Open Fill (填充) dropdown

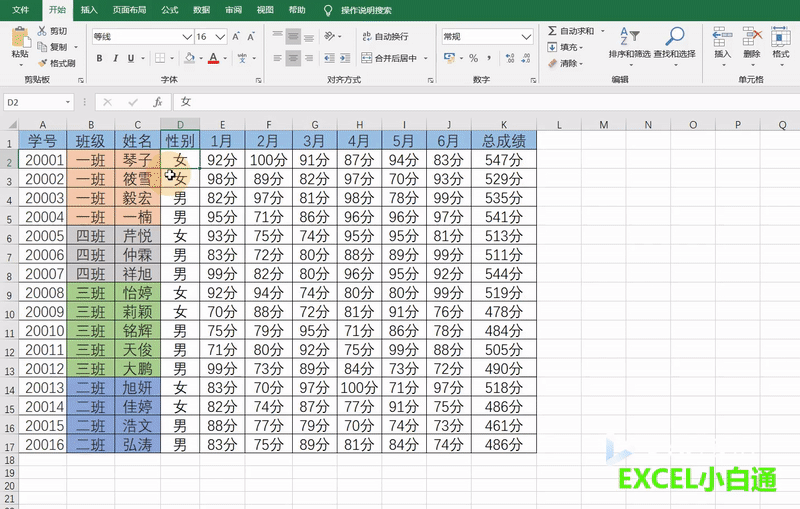565,47
